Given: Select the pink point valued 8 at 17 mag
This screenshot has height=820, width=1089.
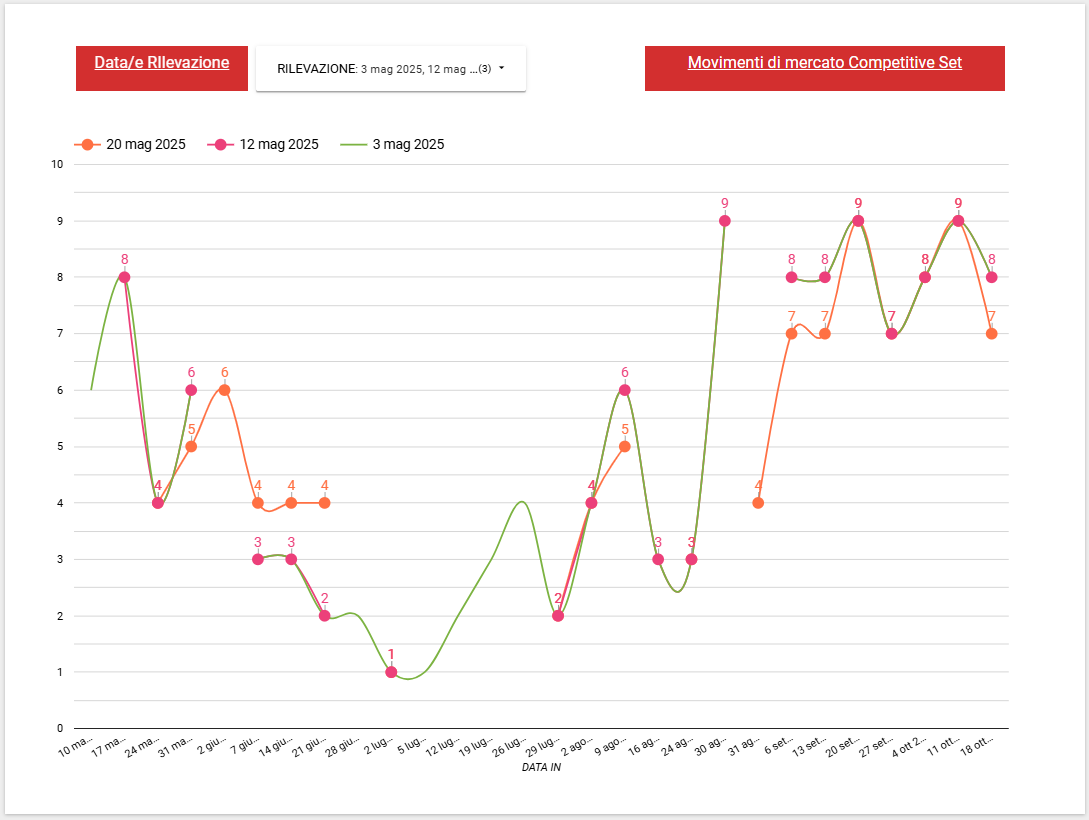Looking at the screenshot, I should [124, 277].
